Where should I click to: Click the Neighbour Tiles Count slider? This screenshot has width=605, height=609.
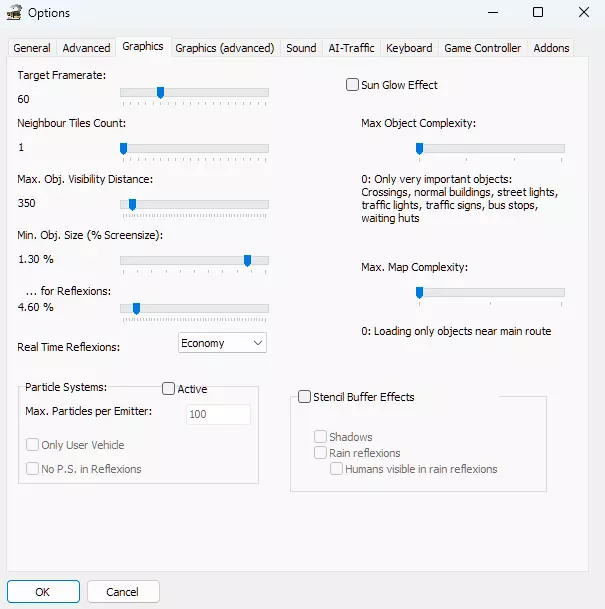point(194,148)
